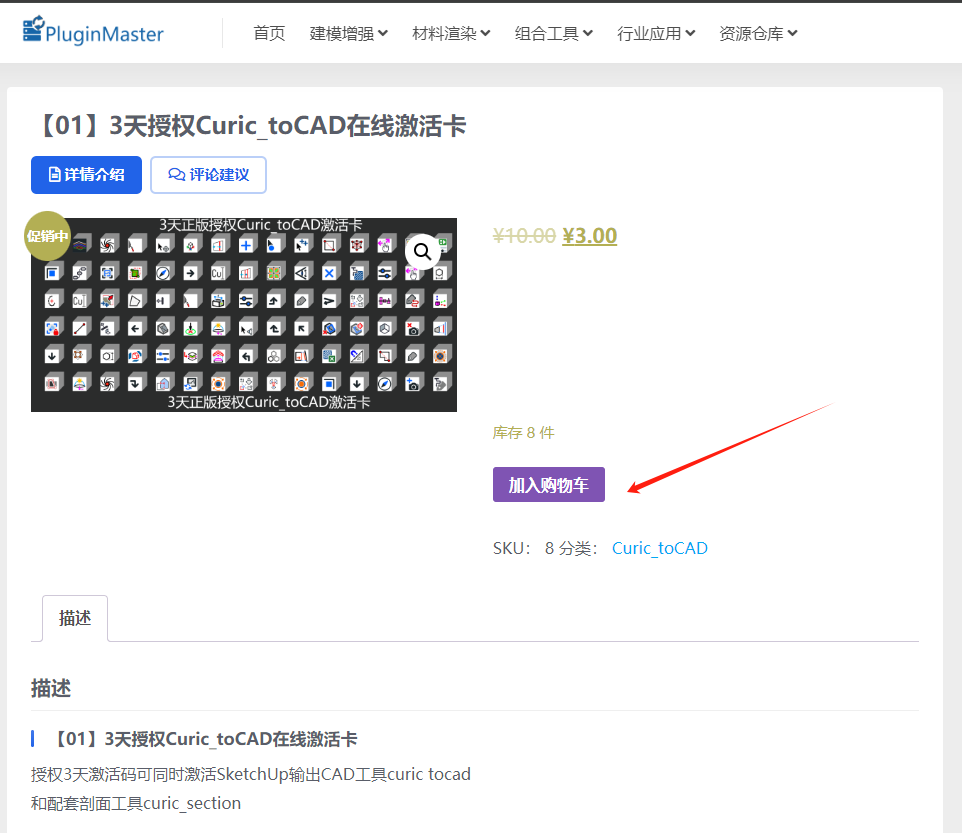This screenshot has height=833, width=962.
Task: Select the 描述 tab
Action: point(75,618)
